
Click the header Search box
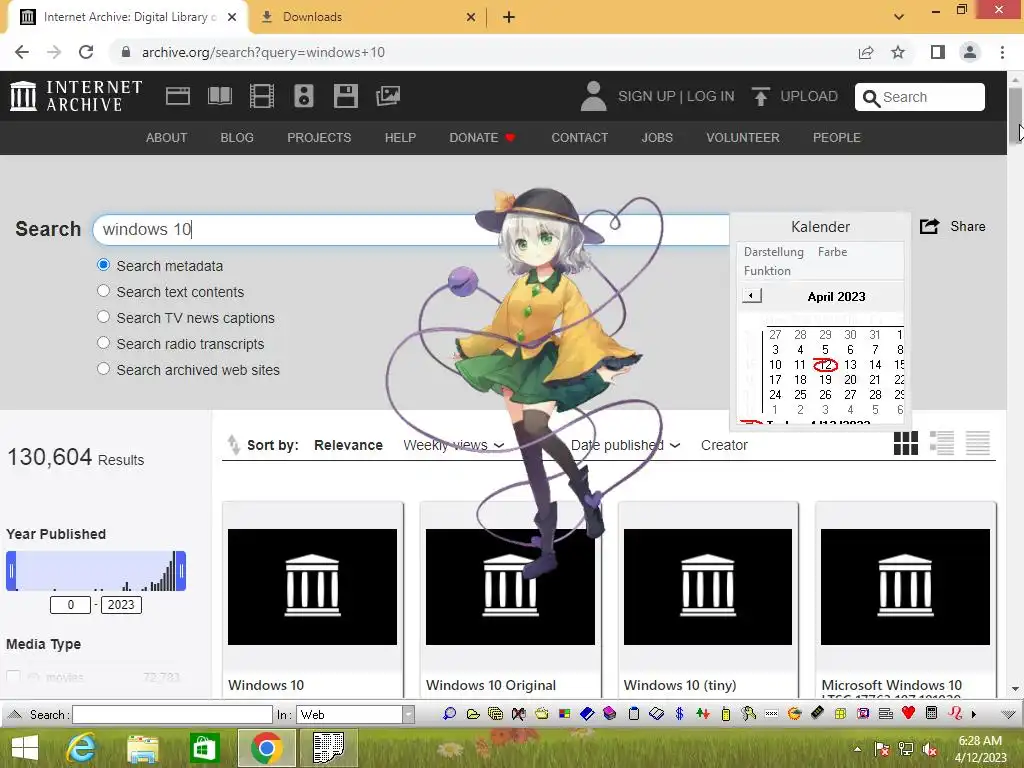(920, 97)
